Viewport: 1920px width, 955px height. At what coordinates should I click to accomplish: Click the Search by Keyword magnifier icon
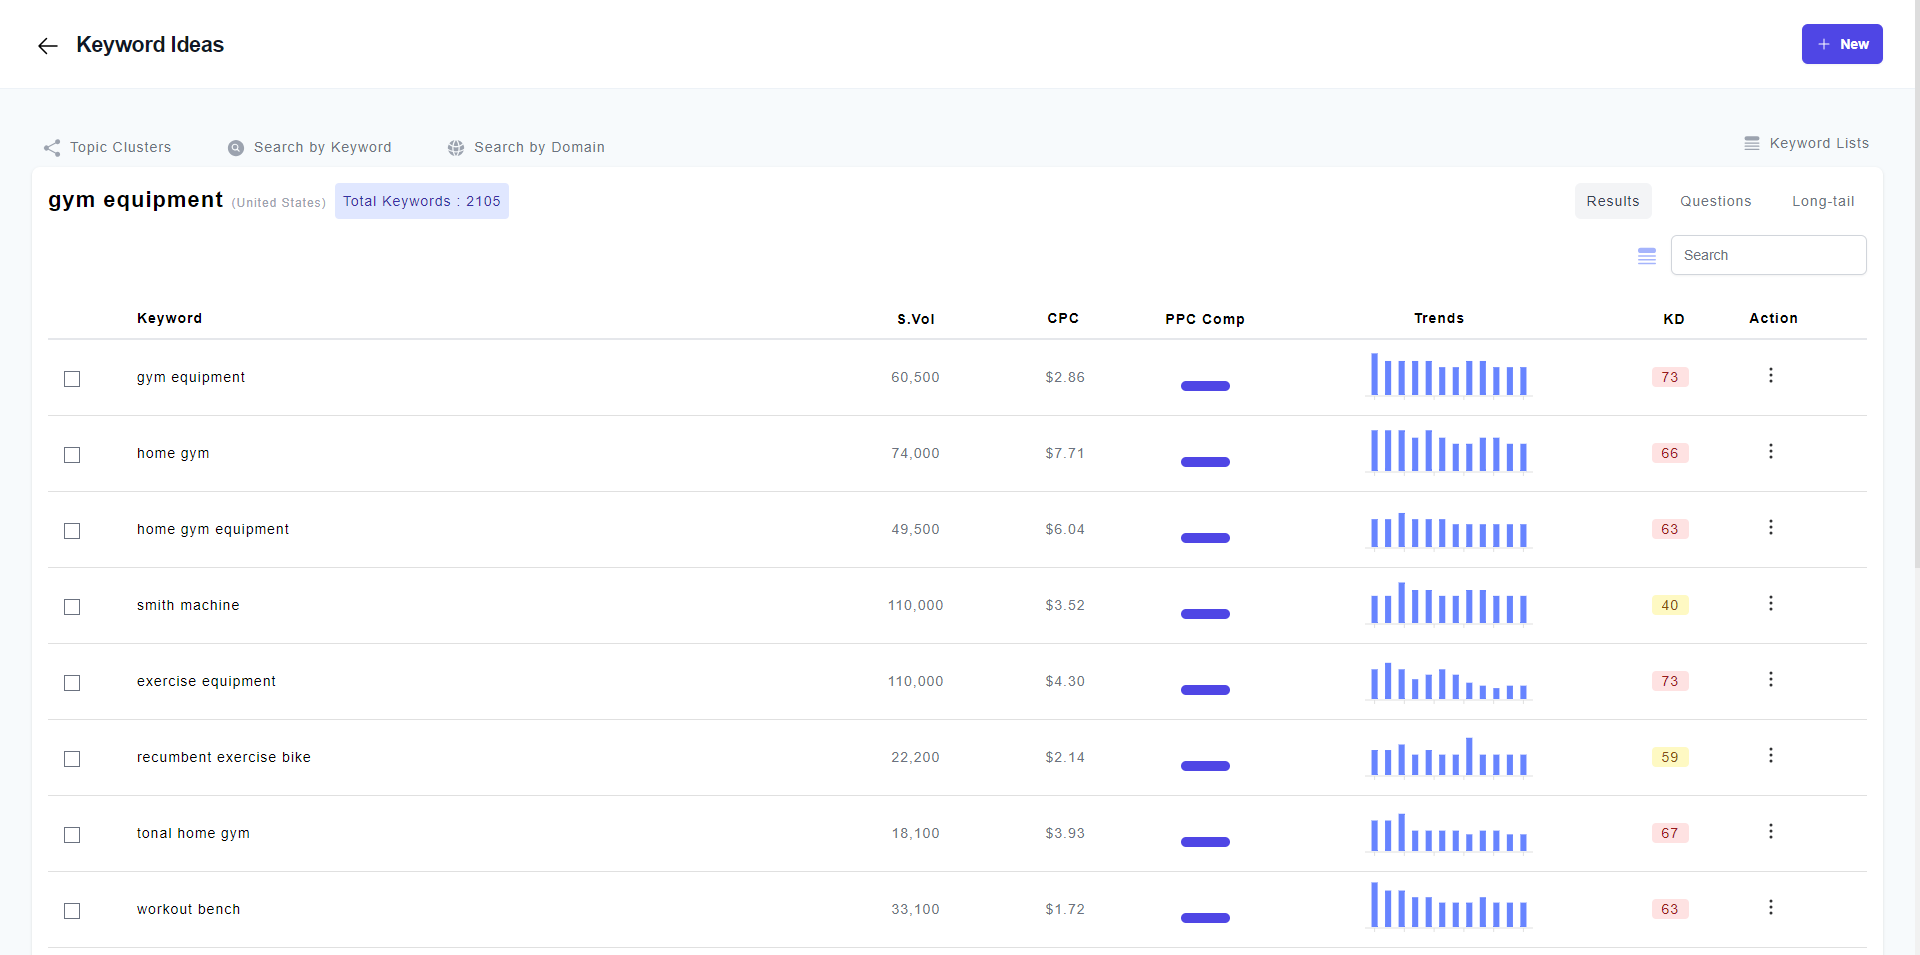[x=236, y=148]
